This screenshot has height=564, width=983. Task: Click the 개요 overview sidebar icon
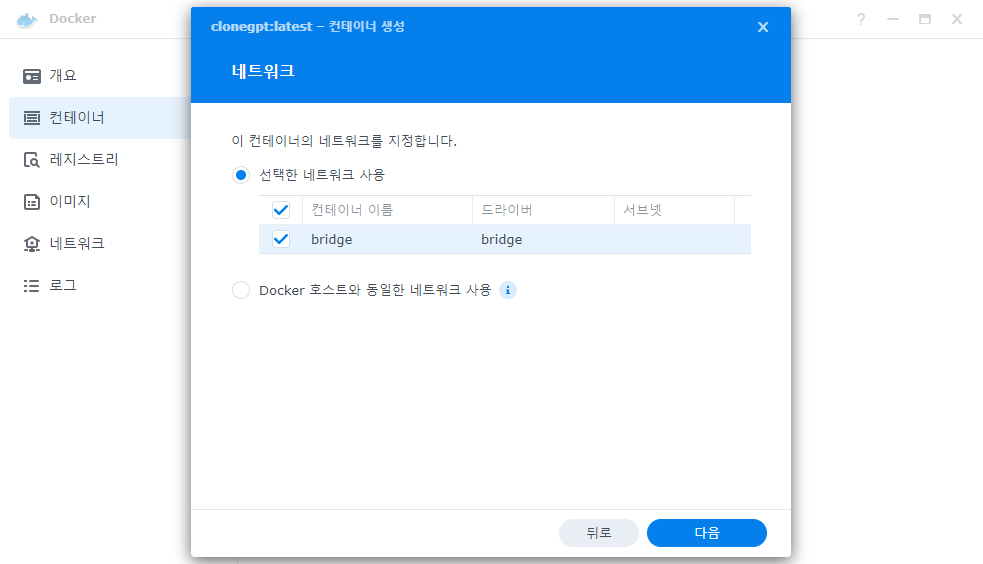(32, 76)
